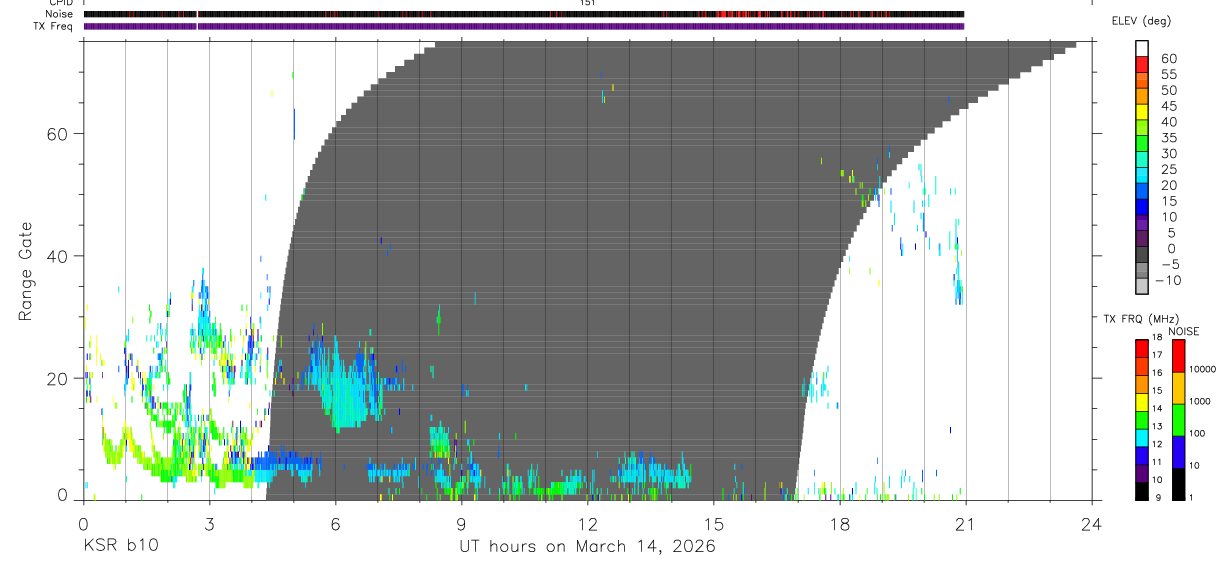1228x567 pixels.
Task: Click the x-axis tick label '18'
Action: pyautogui.click(x=840, y=523)
